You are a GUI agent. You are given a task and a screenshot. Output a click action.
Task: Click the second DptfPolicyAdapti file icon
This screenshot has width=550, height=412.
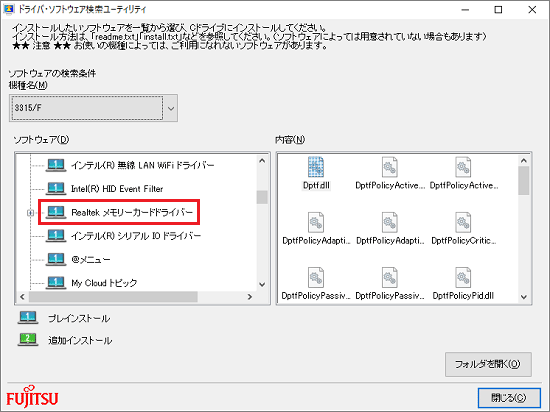point(390,222)
